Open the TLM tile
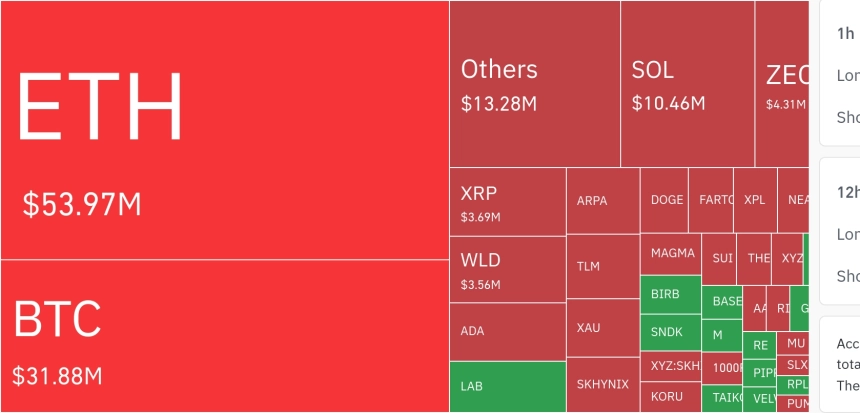This screenshot has width=860, height=413. [603, 267]
